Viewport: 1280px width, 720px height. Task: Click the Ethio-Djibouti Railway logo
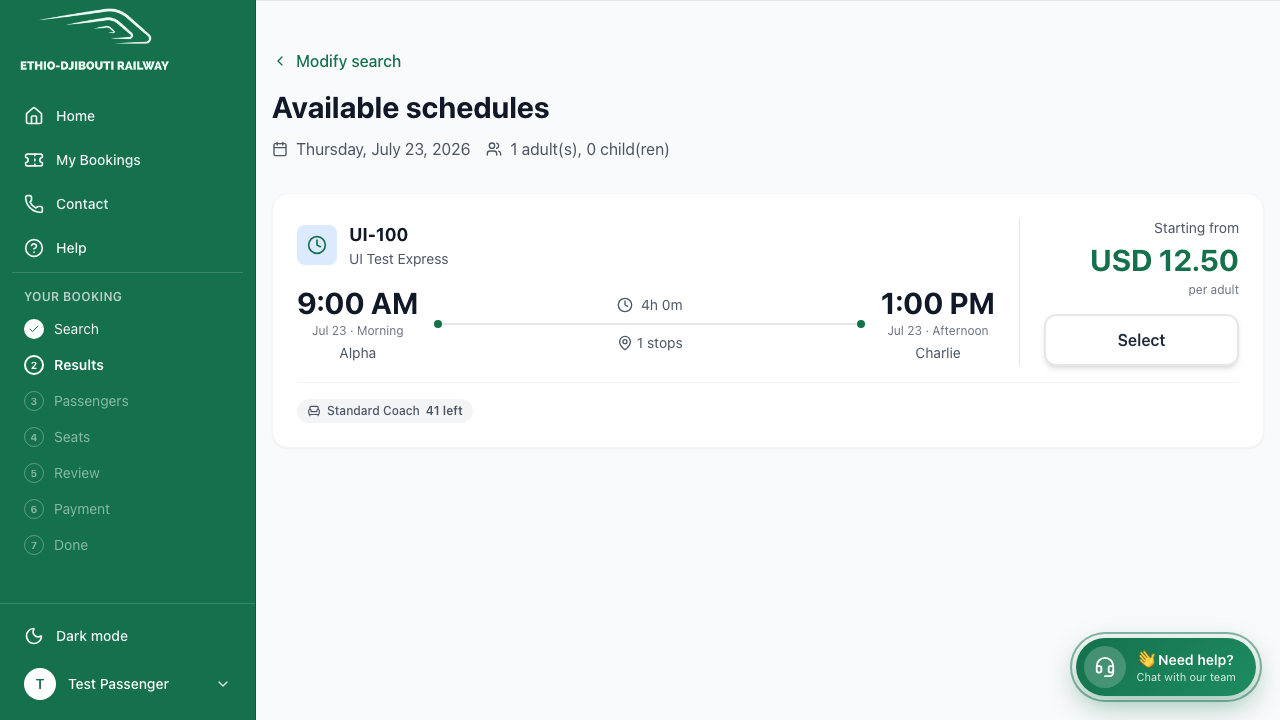[x=95, y=41]
